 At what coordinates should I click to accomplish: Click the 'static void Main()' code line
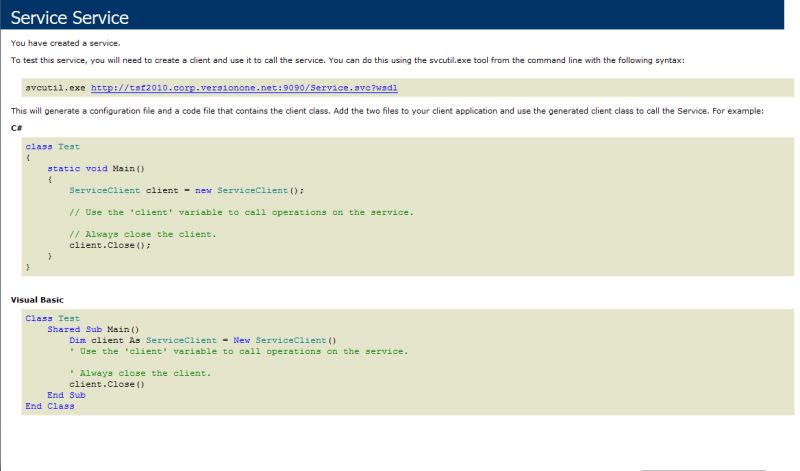click(x=96, y=169)
